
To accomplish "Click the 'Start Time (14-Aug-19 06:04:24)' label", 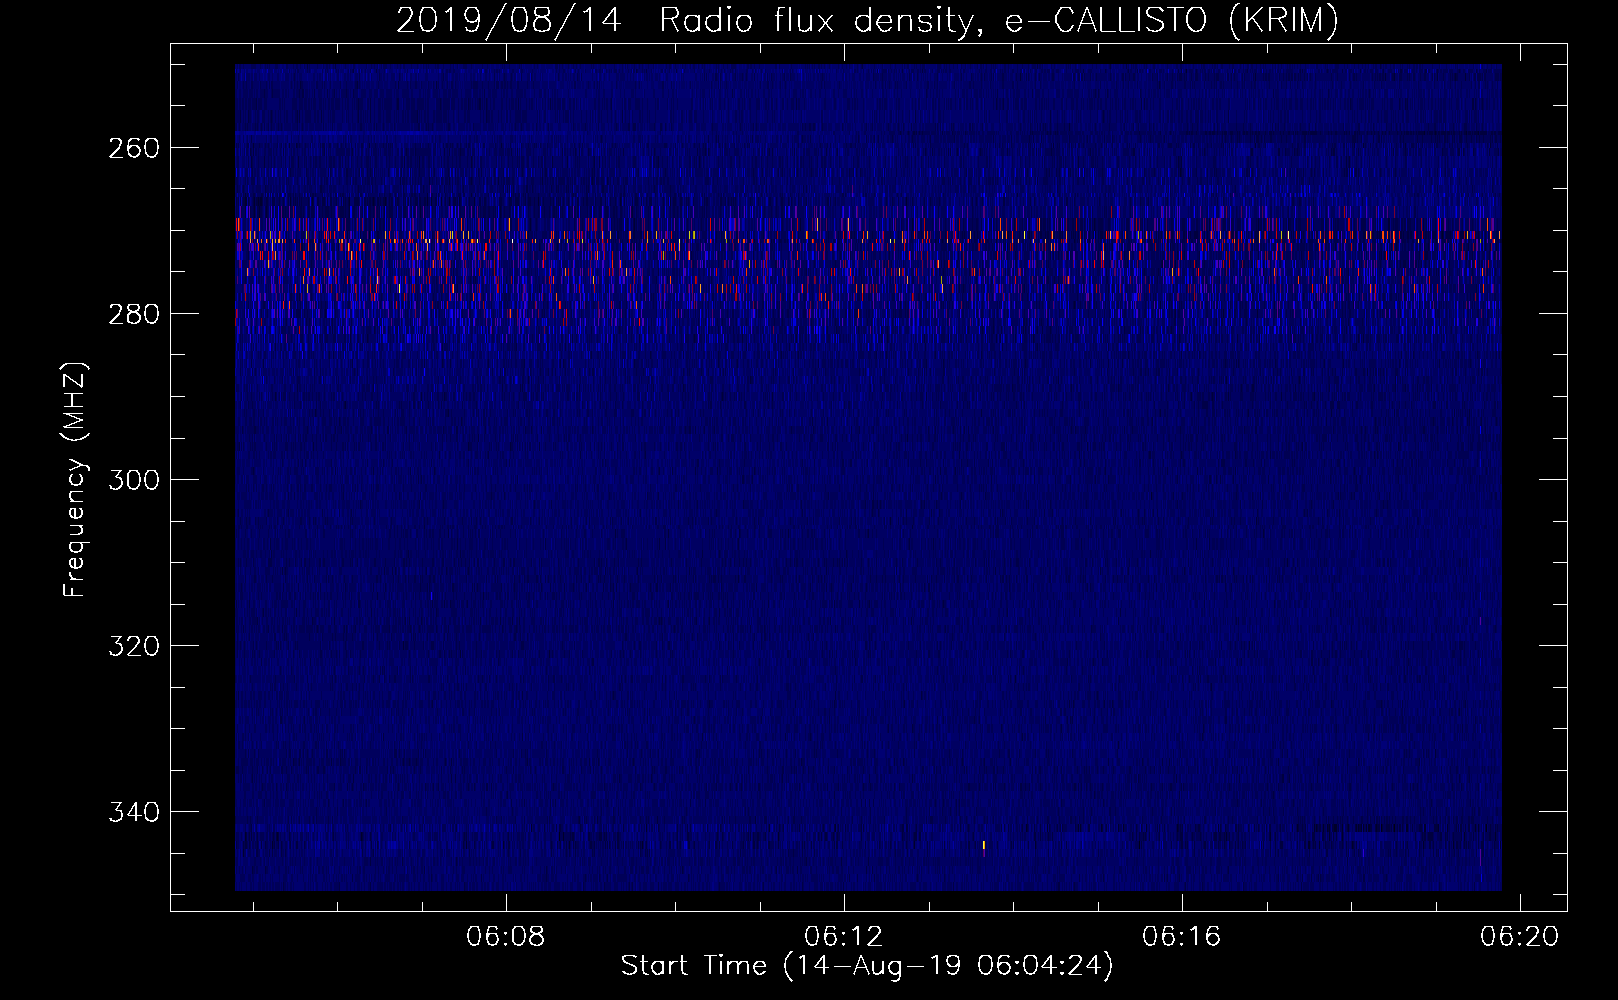I will point(867,966).
